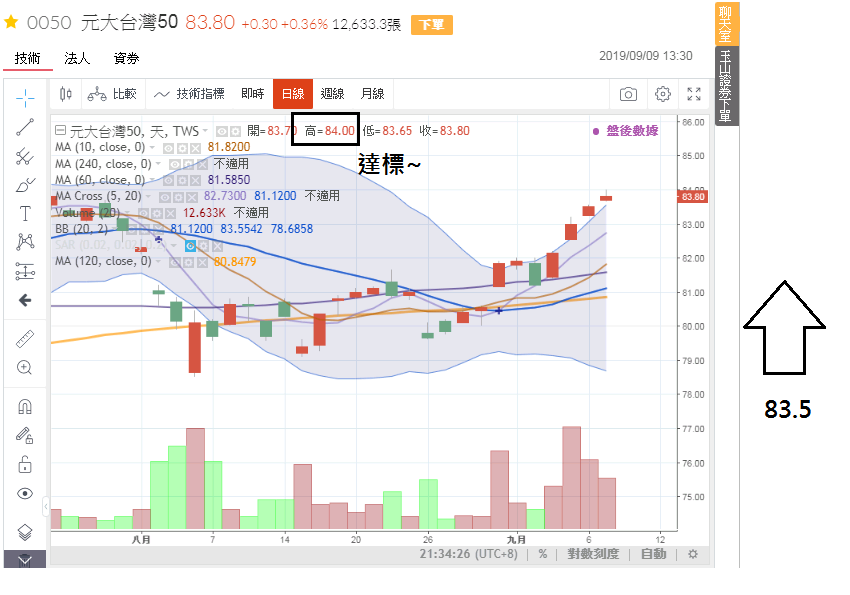This screenshot has width=850, height=595.
Task: Select the 月線 monthly chart tab
Action: point(372,94)
